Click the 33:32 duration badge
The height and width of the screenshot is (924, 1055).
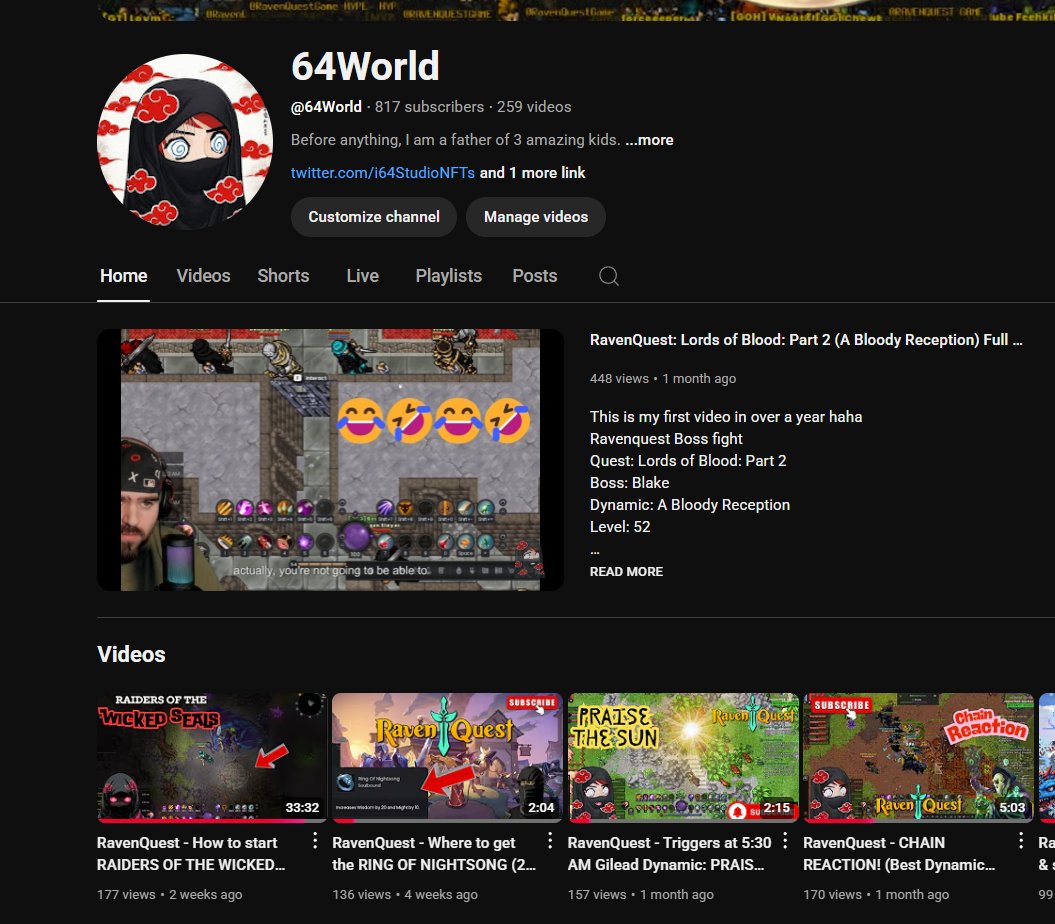tap(302, 807)
